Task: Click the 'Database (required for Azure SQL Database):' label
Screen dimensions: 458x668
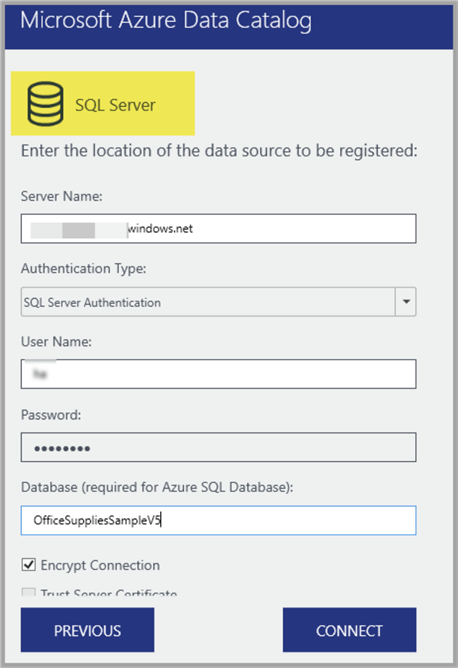Action: click(157, 487)
